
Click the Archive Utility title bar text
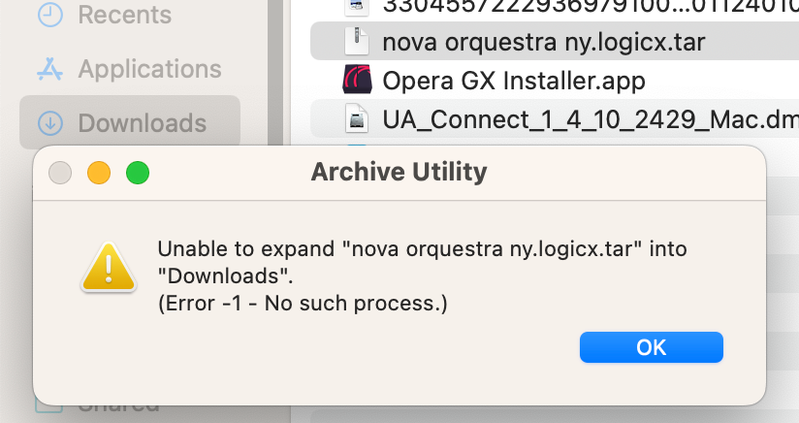tap(398, 172)
